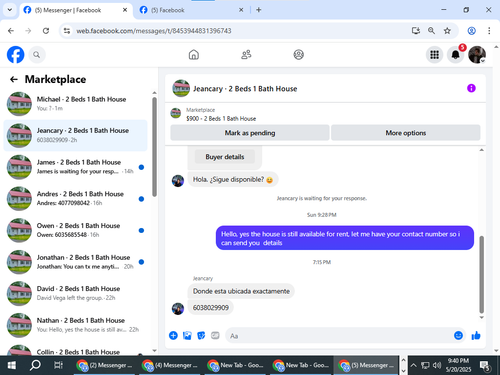Open conversation information purple icon
Screen dimensions: 500x375
pos(471,88)
